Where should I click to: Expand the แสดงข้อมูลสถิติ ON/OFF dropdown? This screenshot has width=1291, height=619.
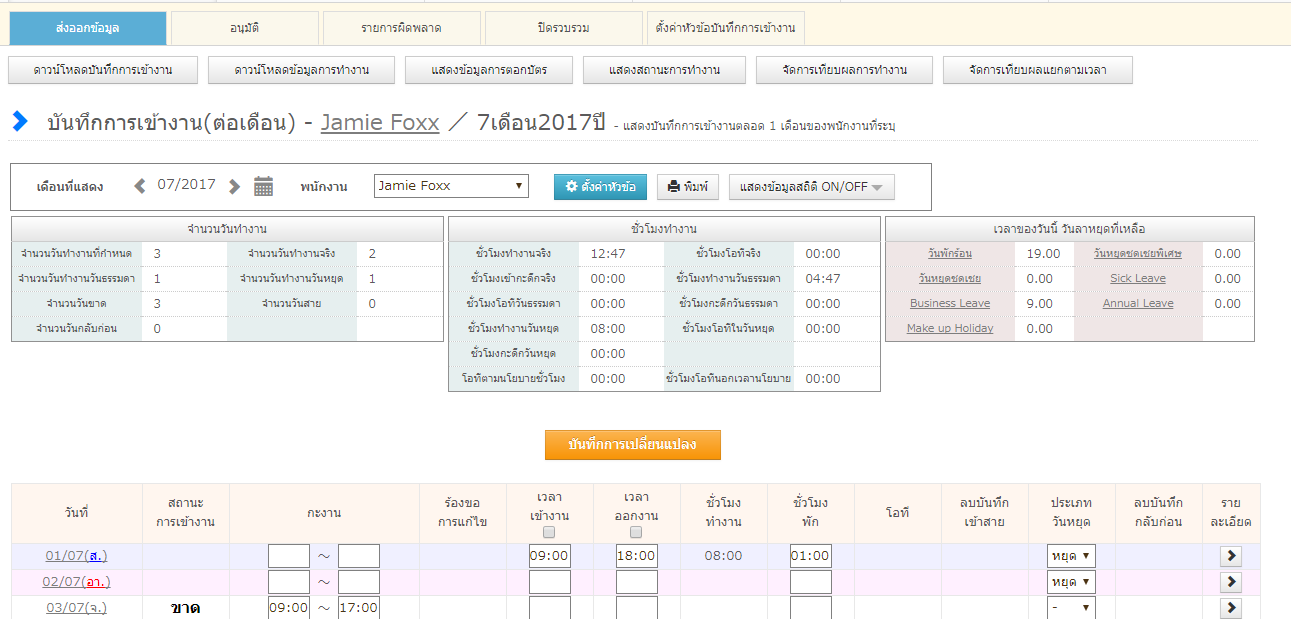pyautogui.click(x=811, y=187)
